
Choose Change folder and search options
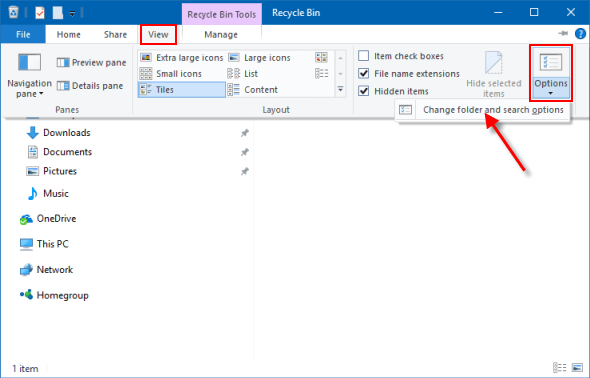(482, 110)
